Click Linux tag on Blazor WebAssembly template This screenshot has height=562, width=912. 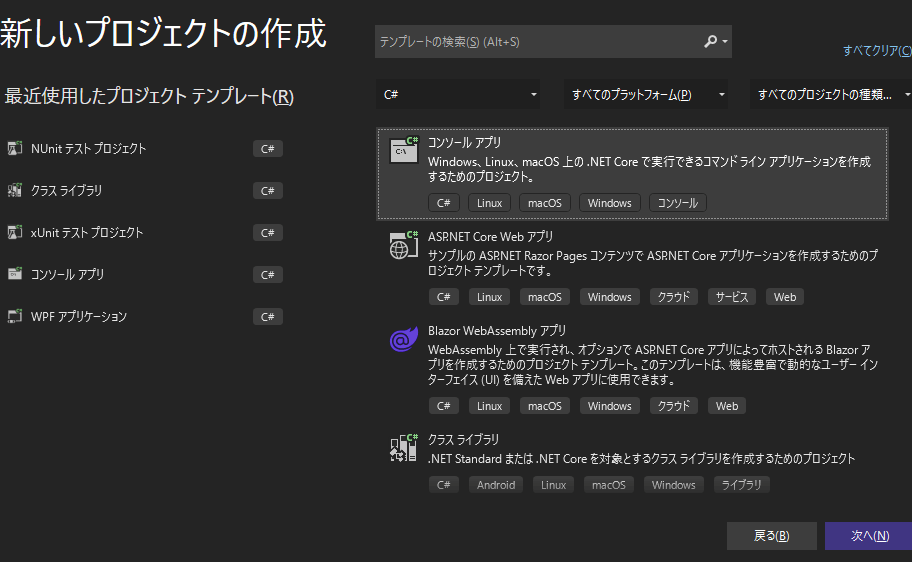coord(489,406)
